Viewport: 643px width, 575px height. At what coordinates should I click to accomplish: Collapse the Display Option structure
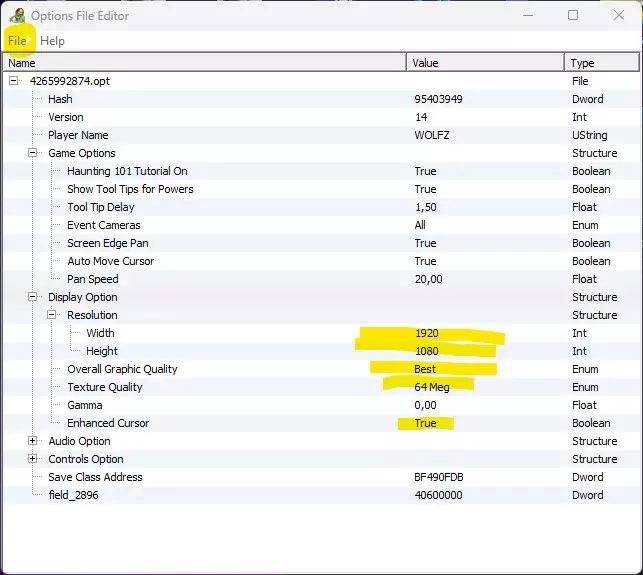[32, 297]
